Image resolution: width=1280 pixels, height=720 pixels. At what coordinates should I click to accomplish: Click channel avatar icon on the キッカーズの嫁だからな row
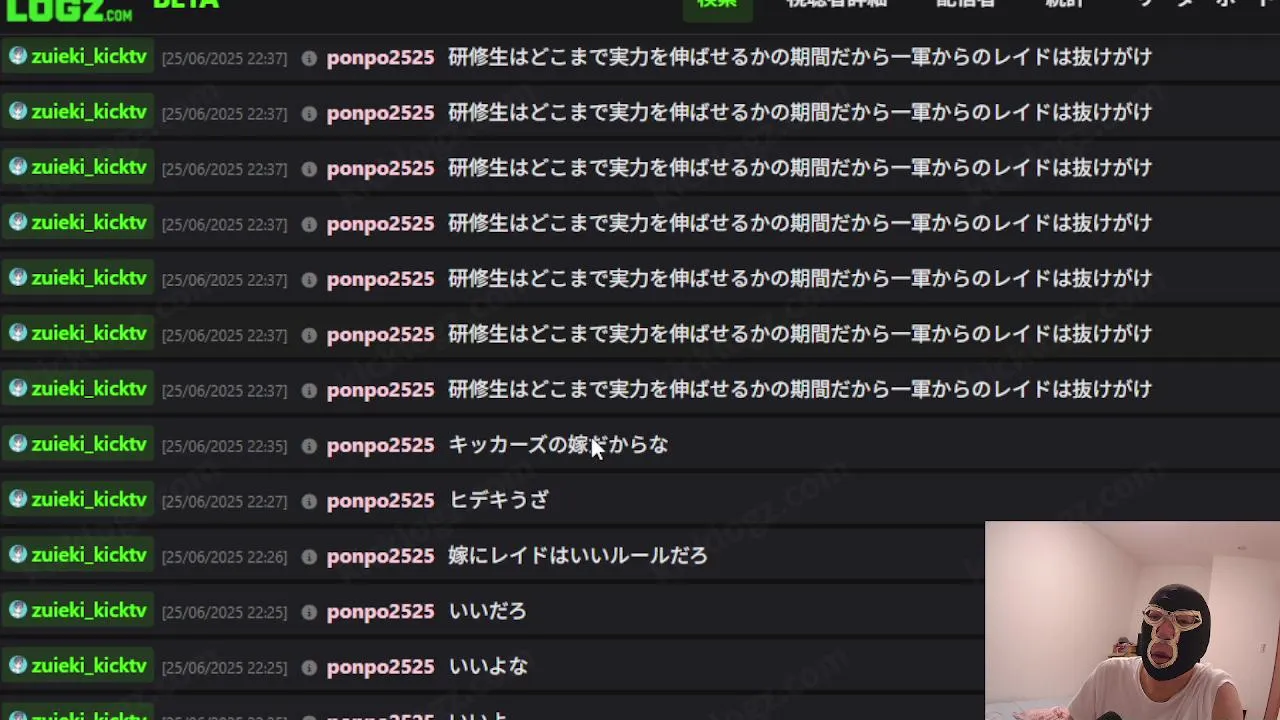[x=18, y=444]
